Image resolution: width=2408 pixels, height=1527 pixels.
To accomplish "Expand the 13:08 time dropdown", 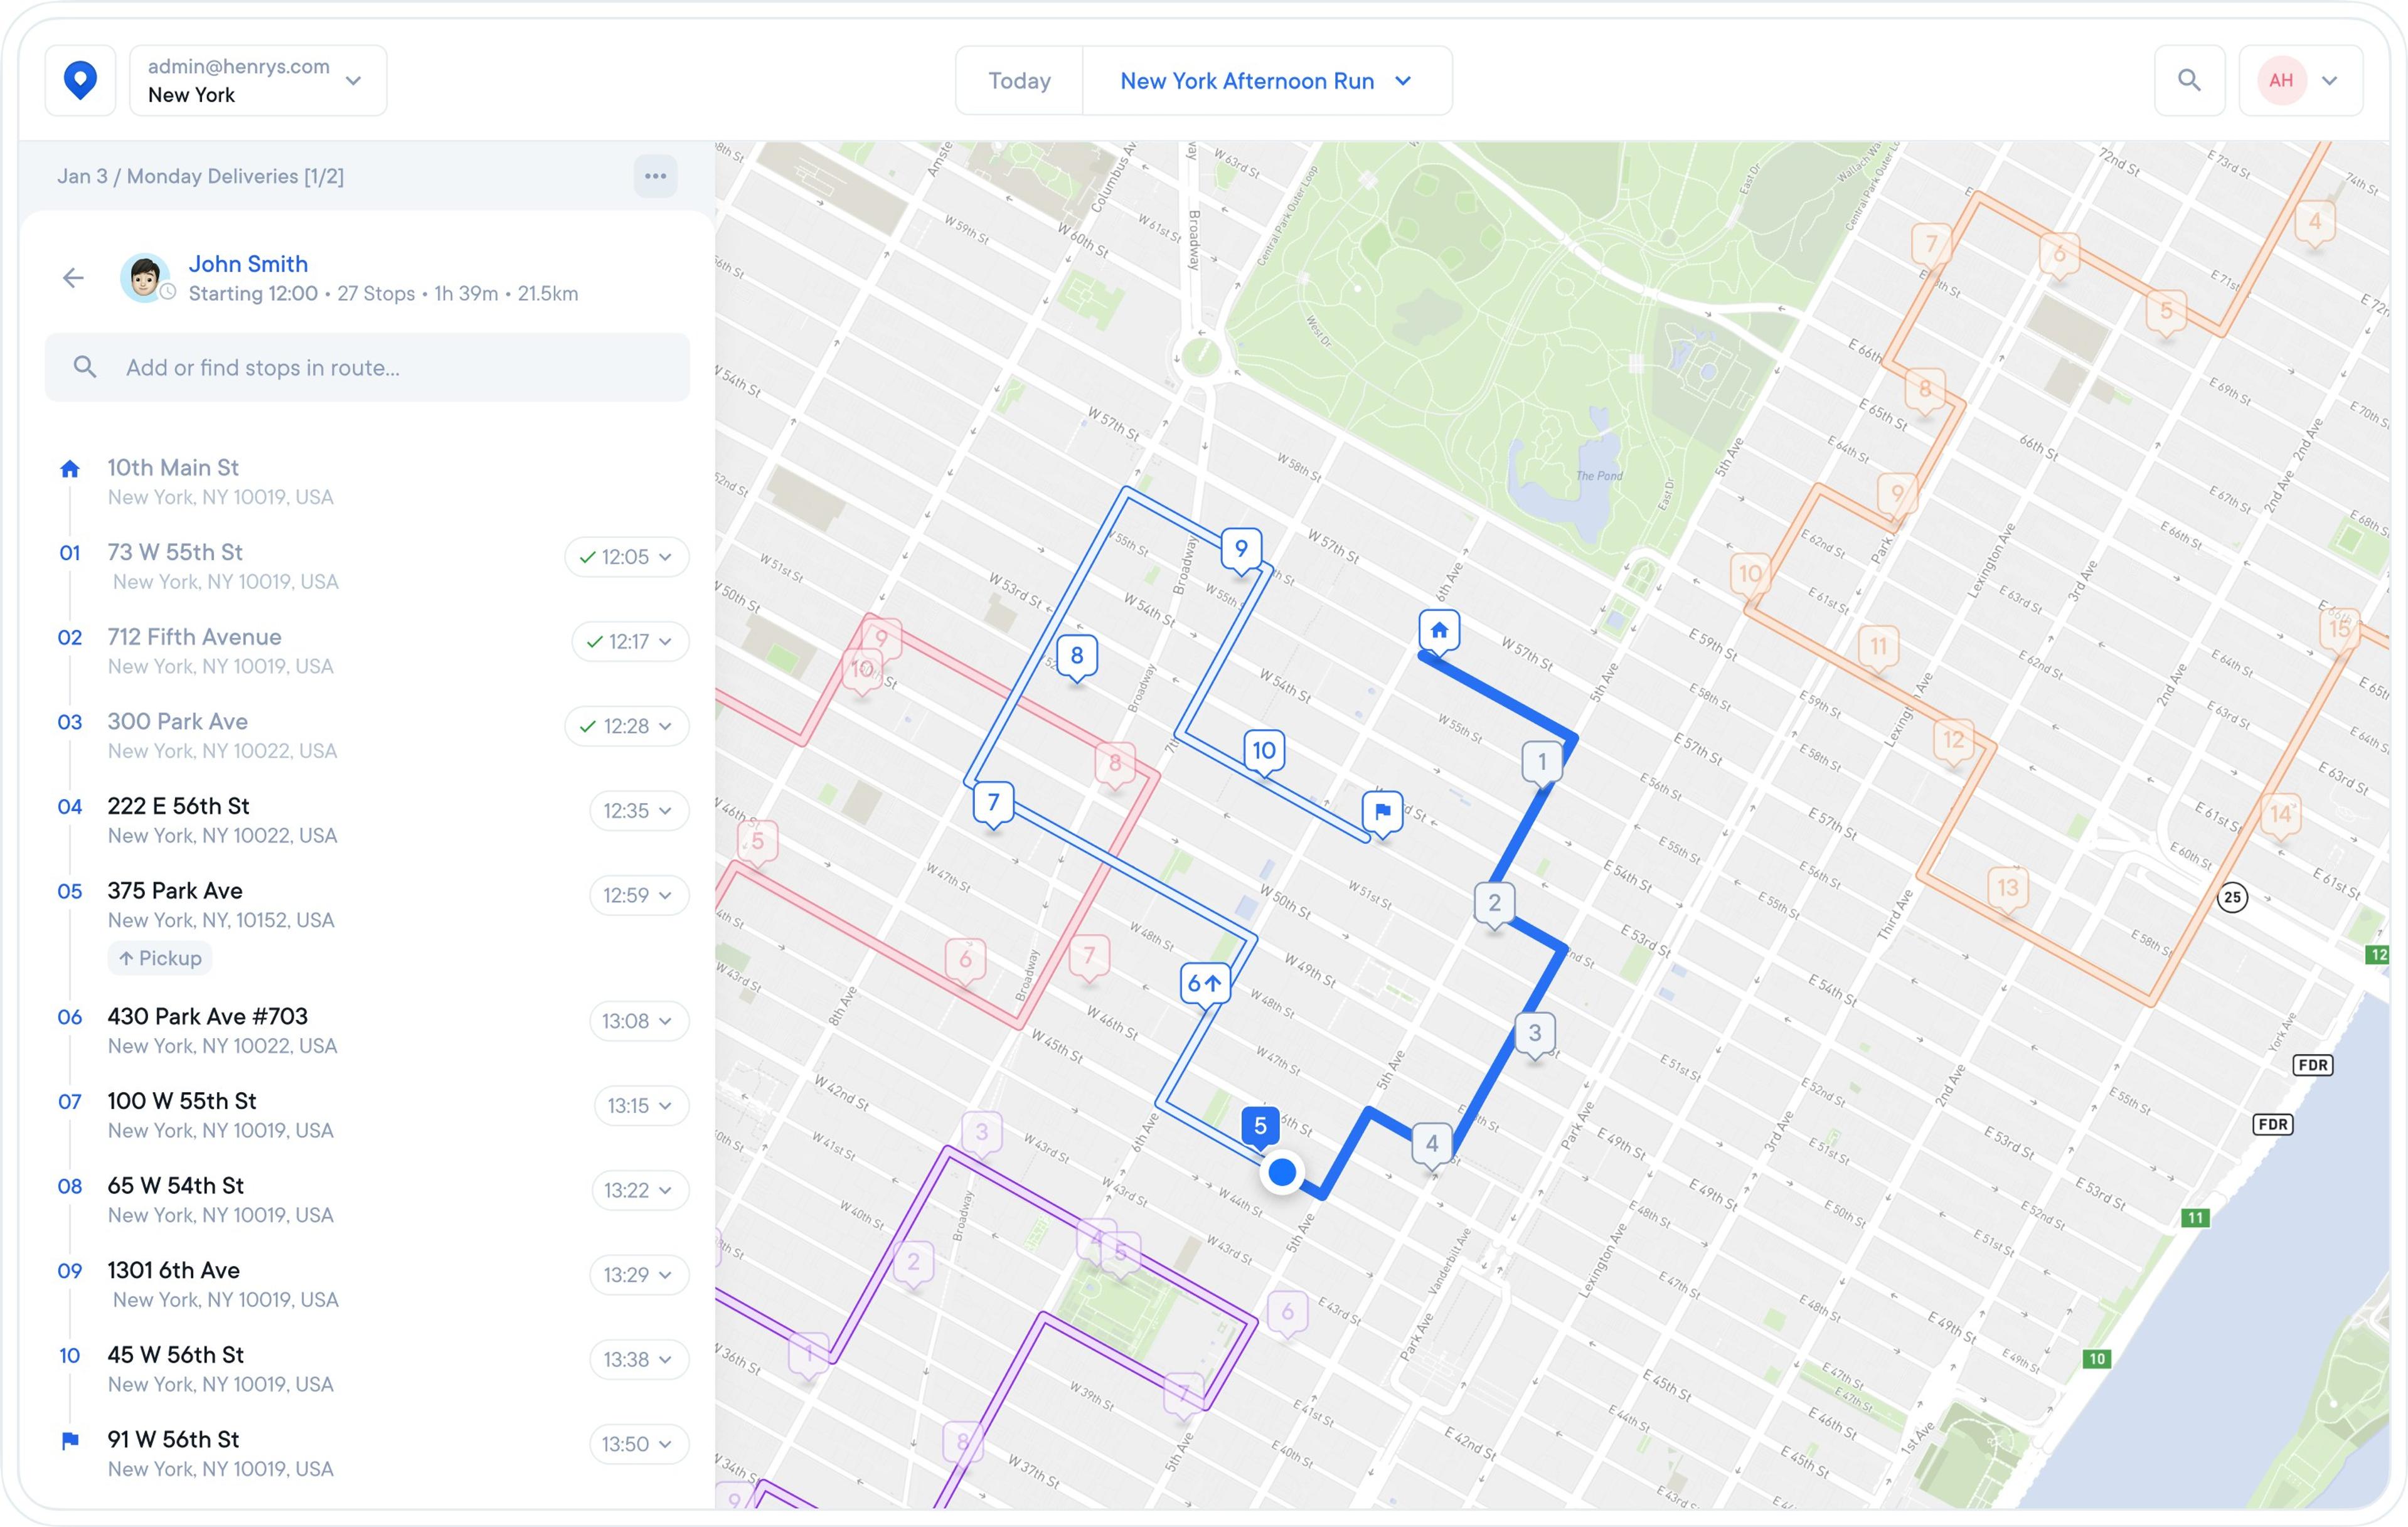I will (639, 1021).
